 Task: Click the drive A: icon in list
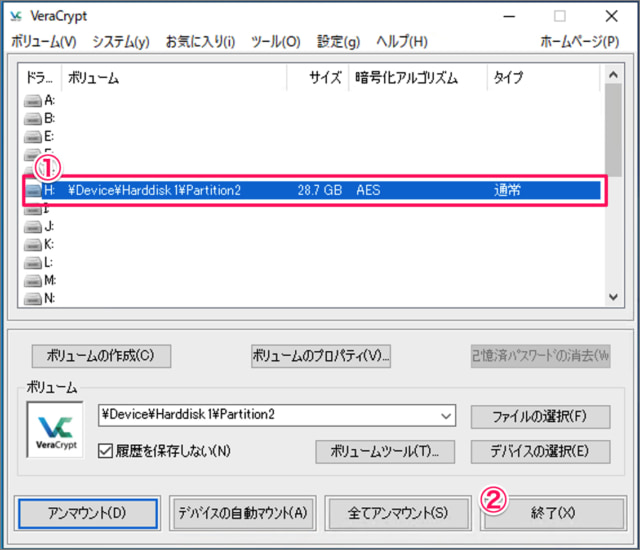tap(32, 100)
